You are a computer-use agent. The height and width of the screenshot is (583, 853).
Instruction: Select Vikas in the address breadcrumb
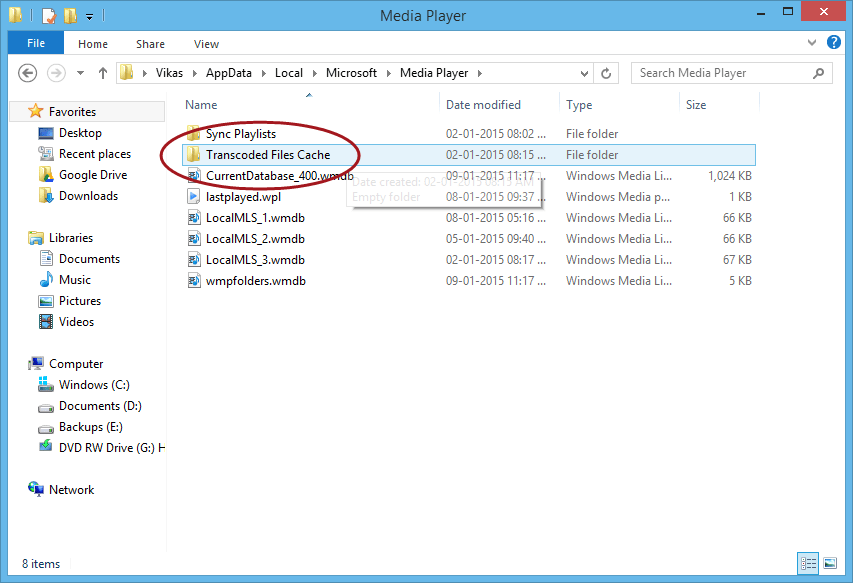pos(169,73)
